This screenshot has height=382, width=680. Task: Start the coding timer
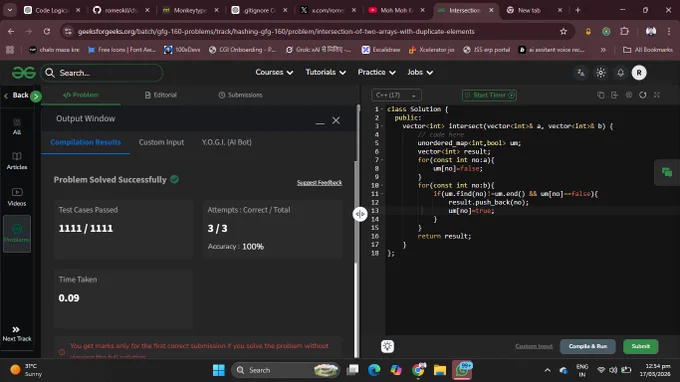click(x=489, y=95)
